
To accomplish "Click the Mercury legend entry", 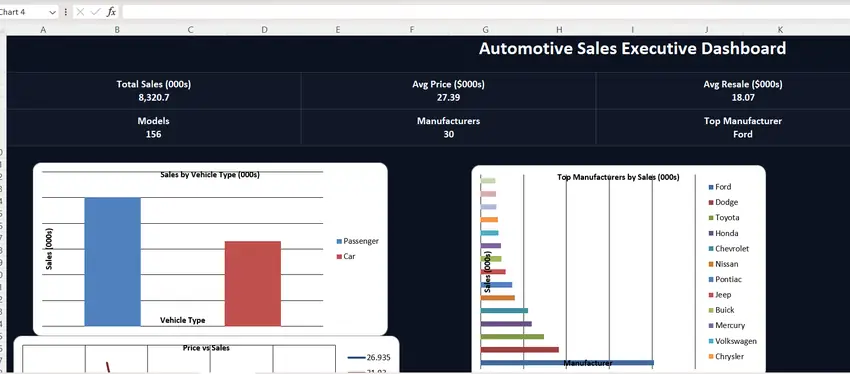I will pos(727,325).
